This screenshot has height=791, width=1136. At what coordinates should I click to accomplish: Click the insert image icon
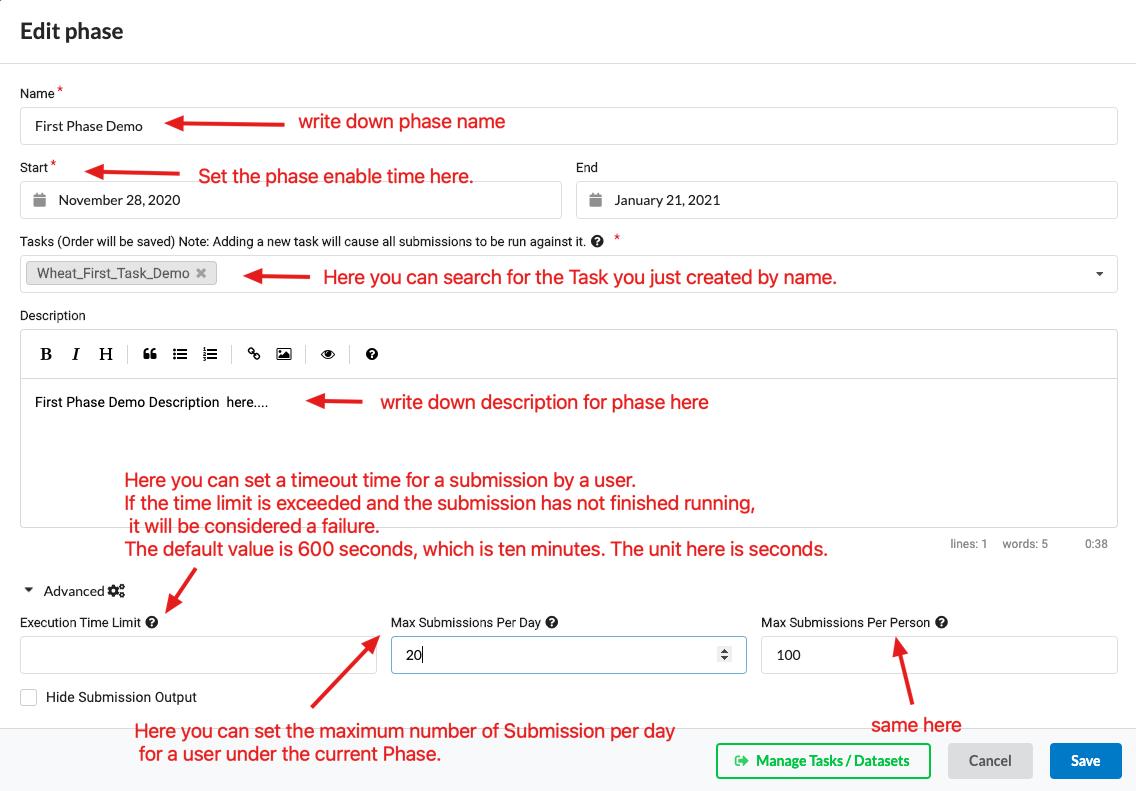tap(284, 354)
